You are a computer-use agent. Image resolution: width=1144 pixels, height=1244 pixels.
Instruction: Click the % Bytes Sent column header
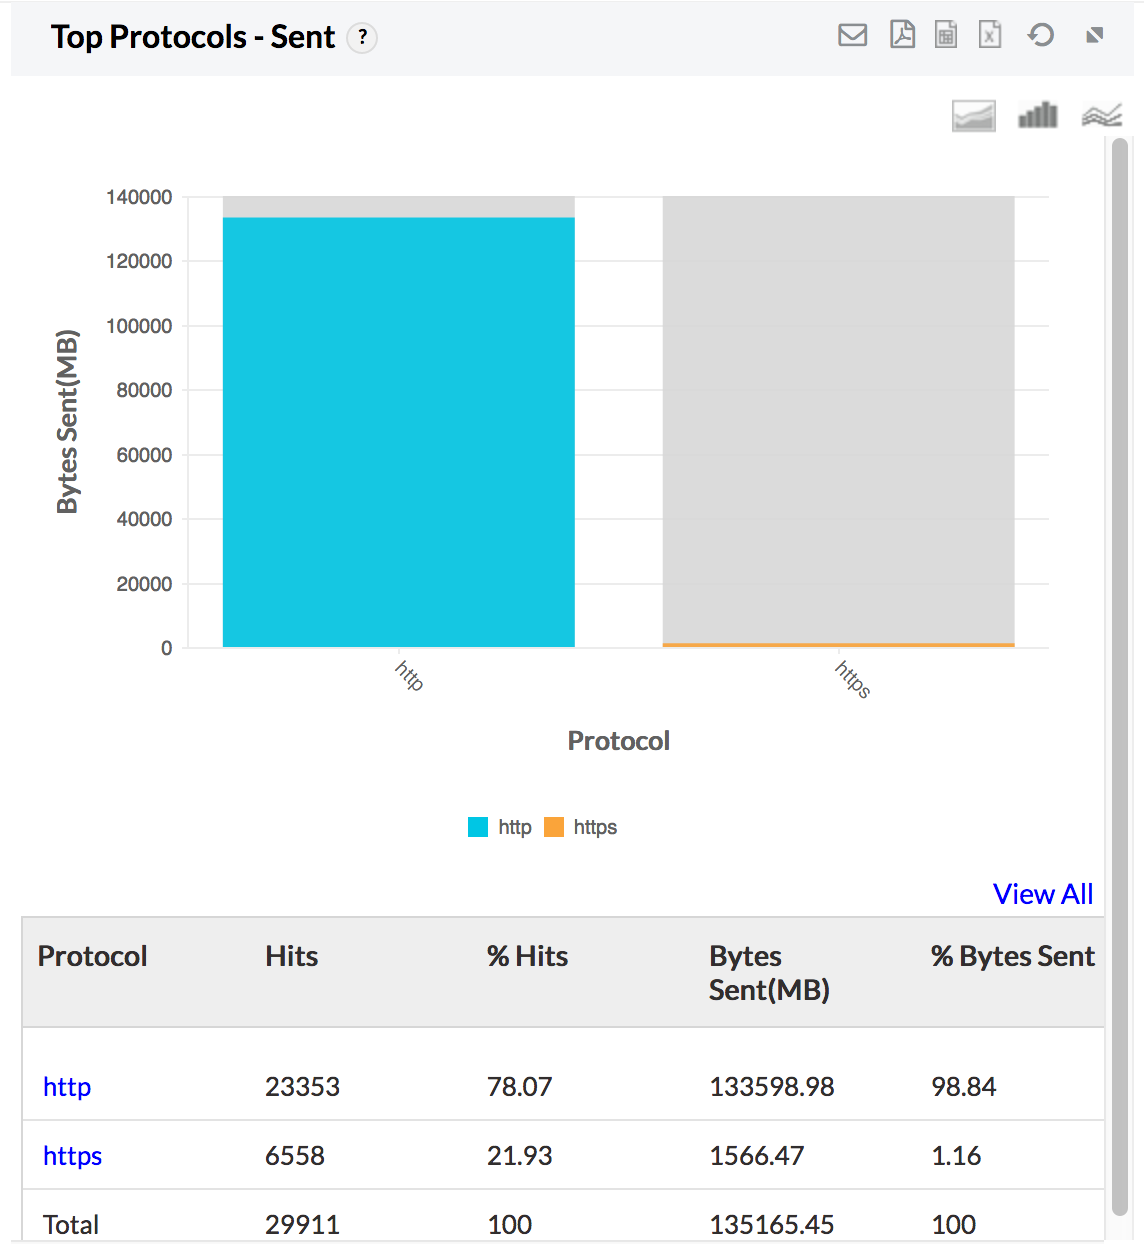[x=1012, y=957]
